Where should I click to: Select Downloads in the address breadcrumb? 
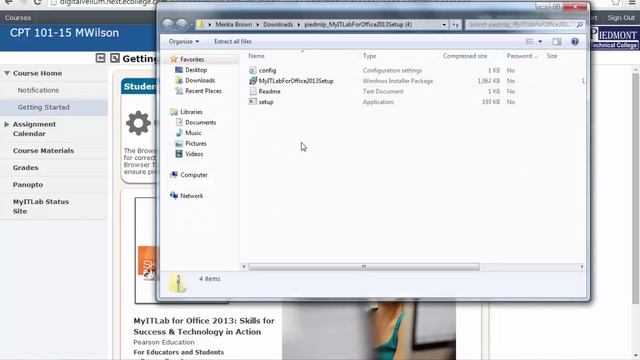pos(278,25)
